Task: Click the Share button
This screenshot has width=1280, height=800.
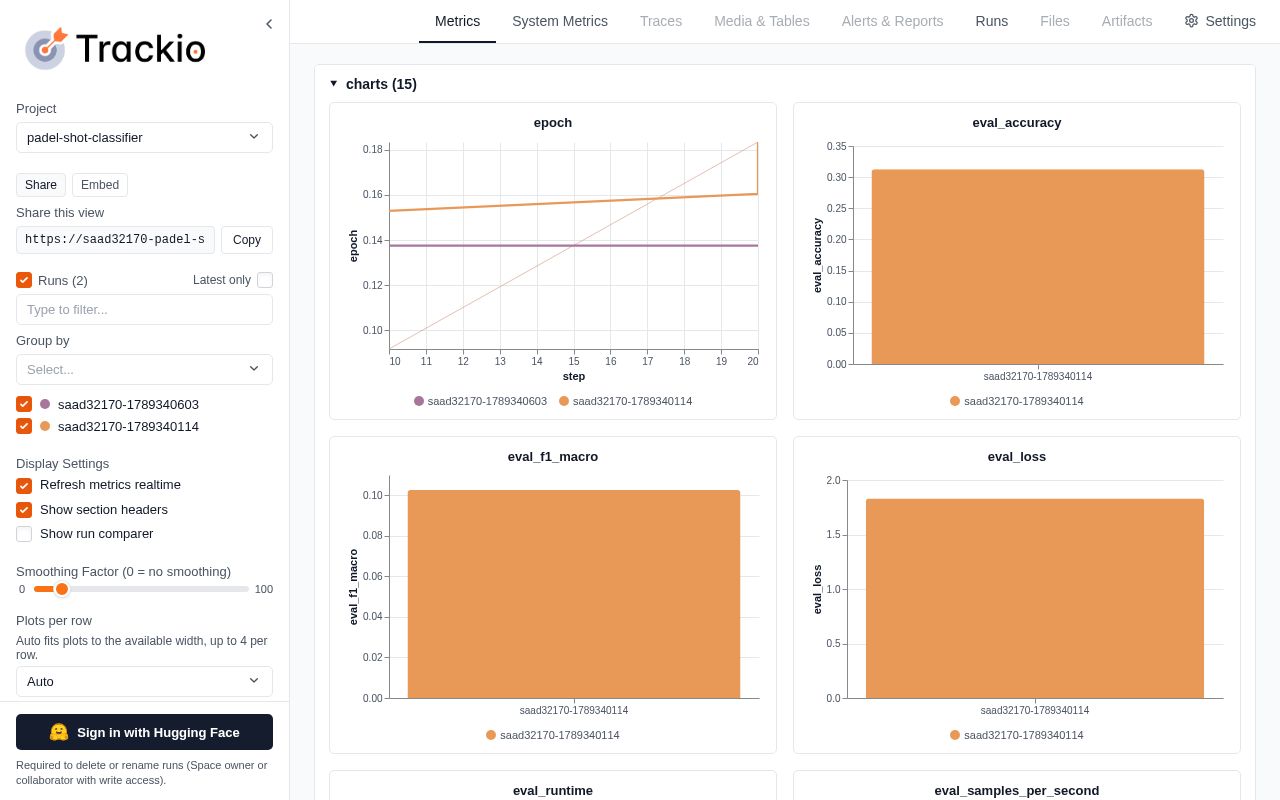Action: pyautogui.click(x=41, y=185)
